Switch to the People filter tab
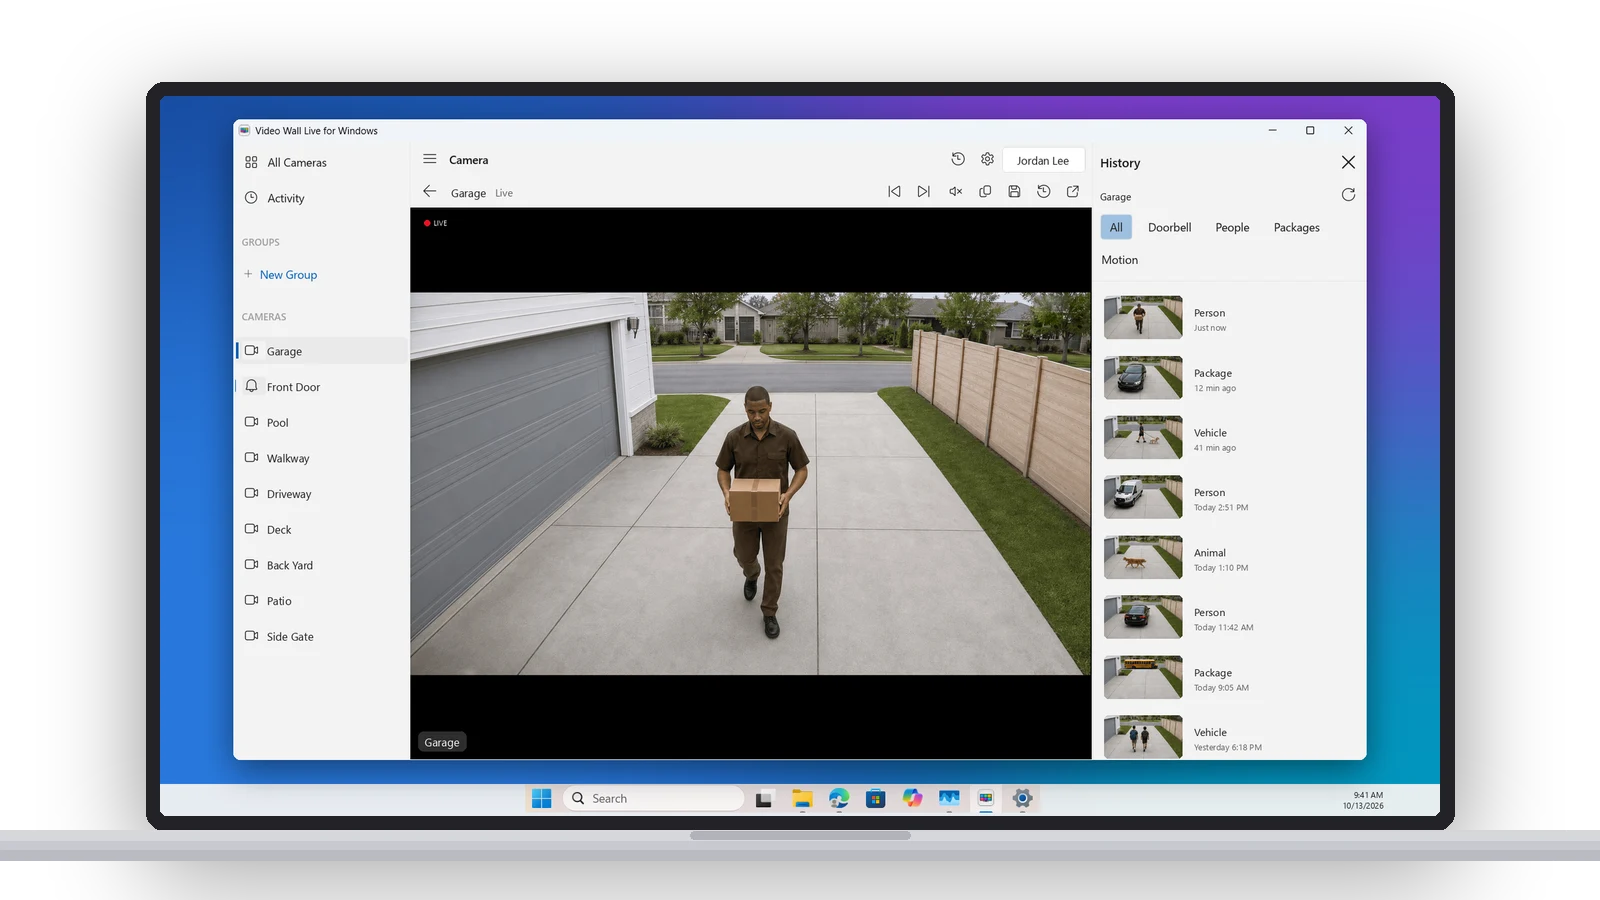This screenshot has width=1600, height=900. (1232, 227)
